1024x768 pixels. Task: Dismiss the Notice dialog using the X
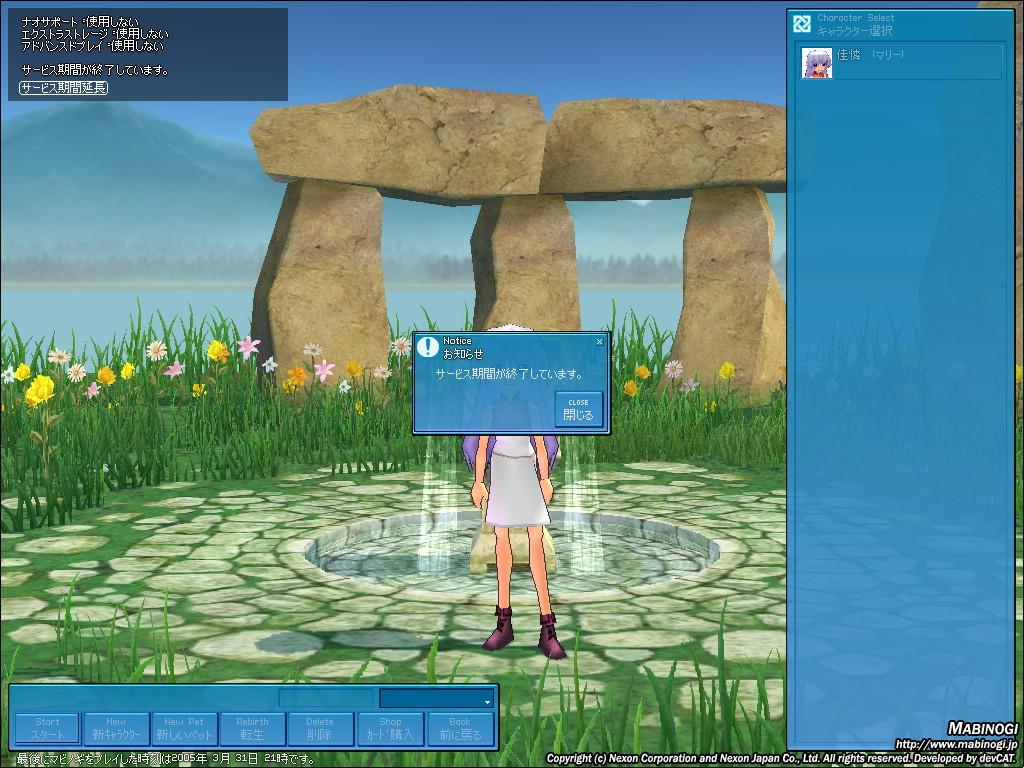600,342
